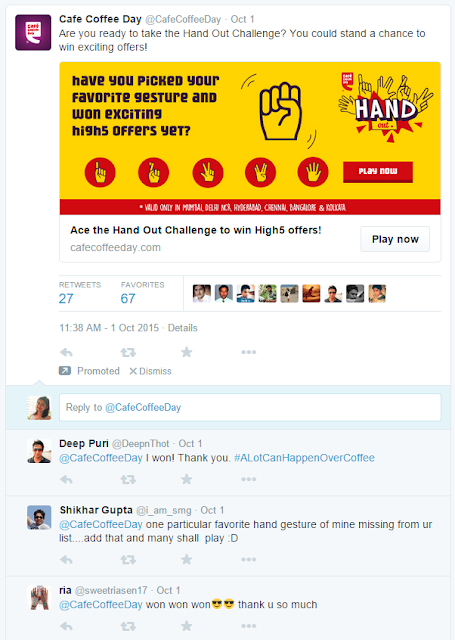Favorite ria's reply with the star icon
Screen dimensions: 455x640
point(186,626)
